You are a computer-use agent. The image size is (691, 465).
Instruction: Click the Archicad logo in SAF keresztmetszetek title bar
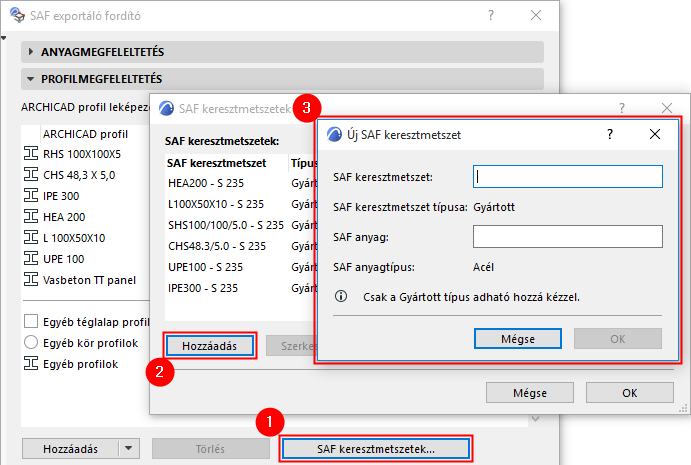166,108
